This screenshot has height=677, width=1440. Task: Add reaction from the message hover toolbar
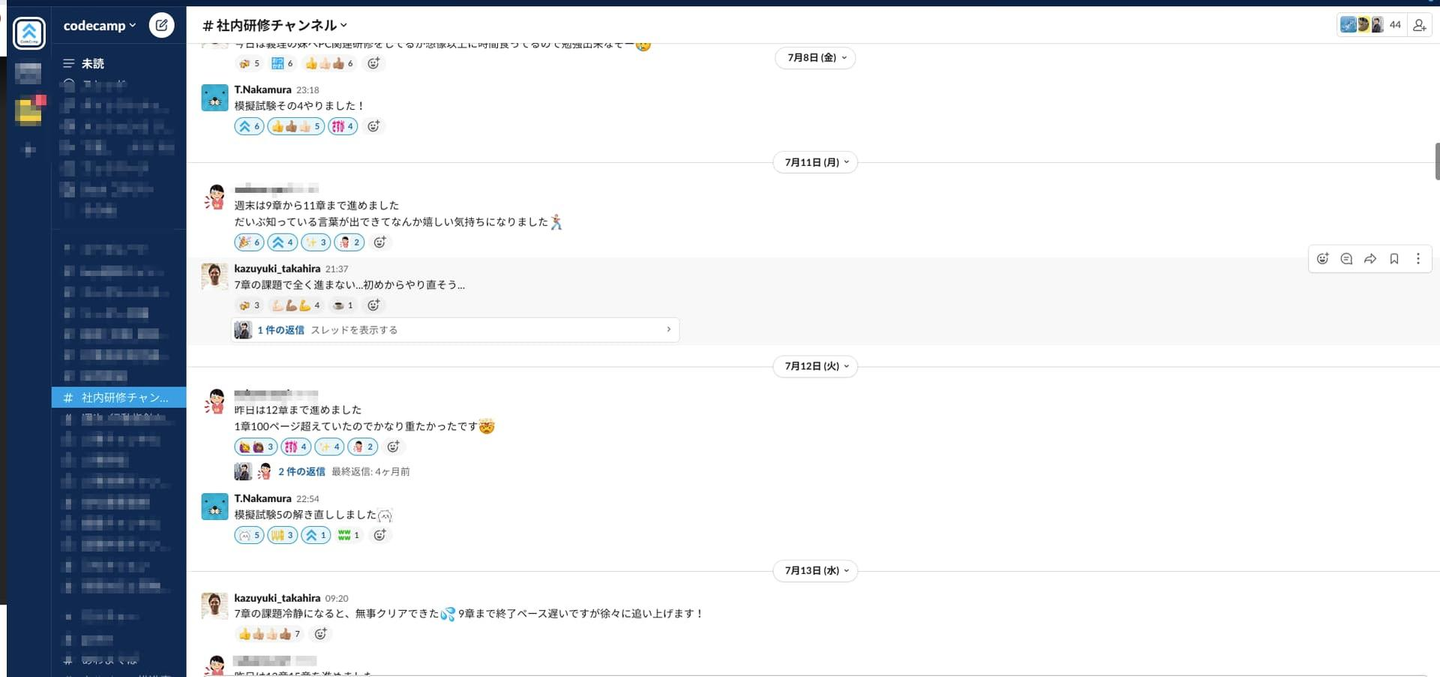click(x=1323, y=259)
